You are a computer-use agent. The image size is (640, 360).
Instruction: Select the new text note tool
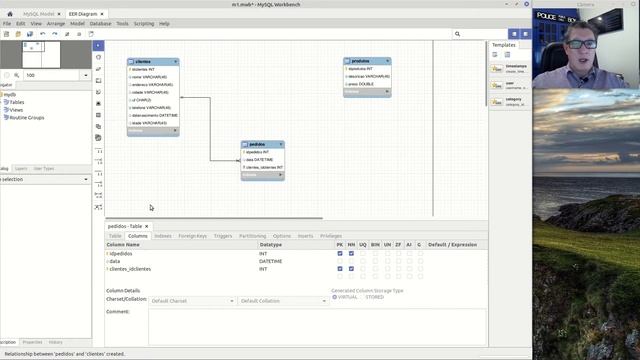coord(98,92)
